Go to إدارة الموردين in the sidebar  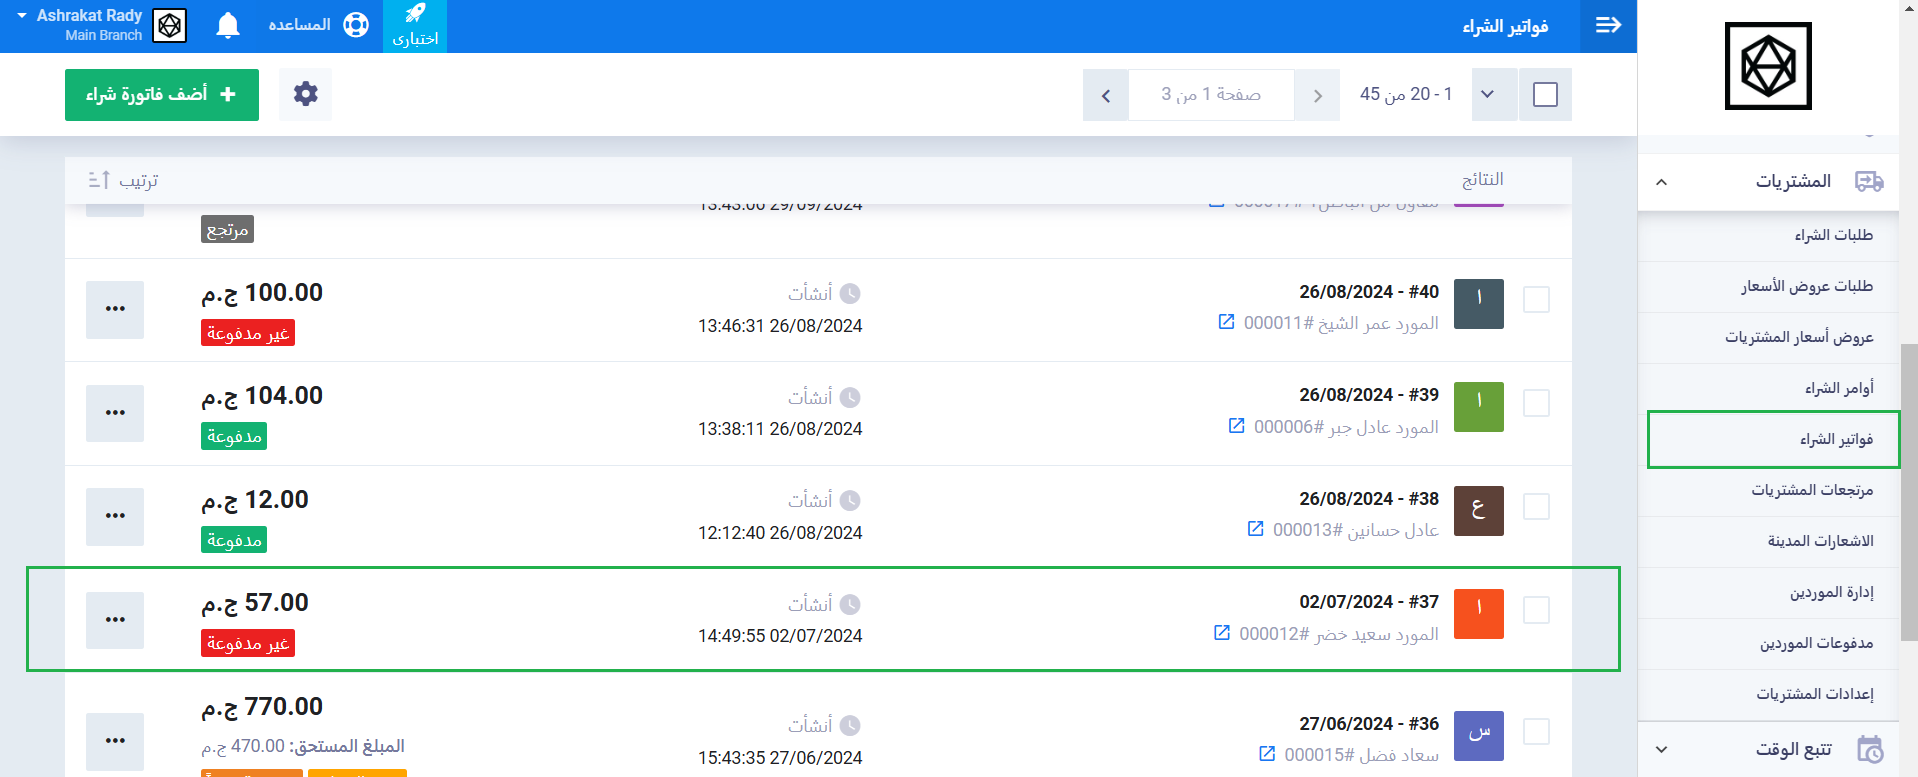1831,592
